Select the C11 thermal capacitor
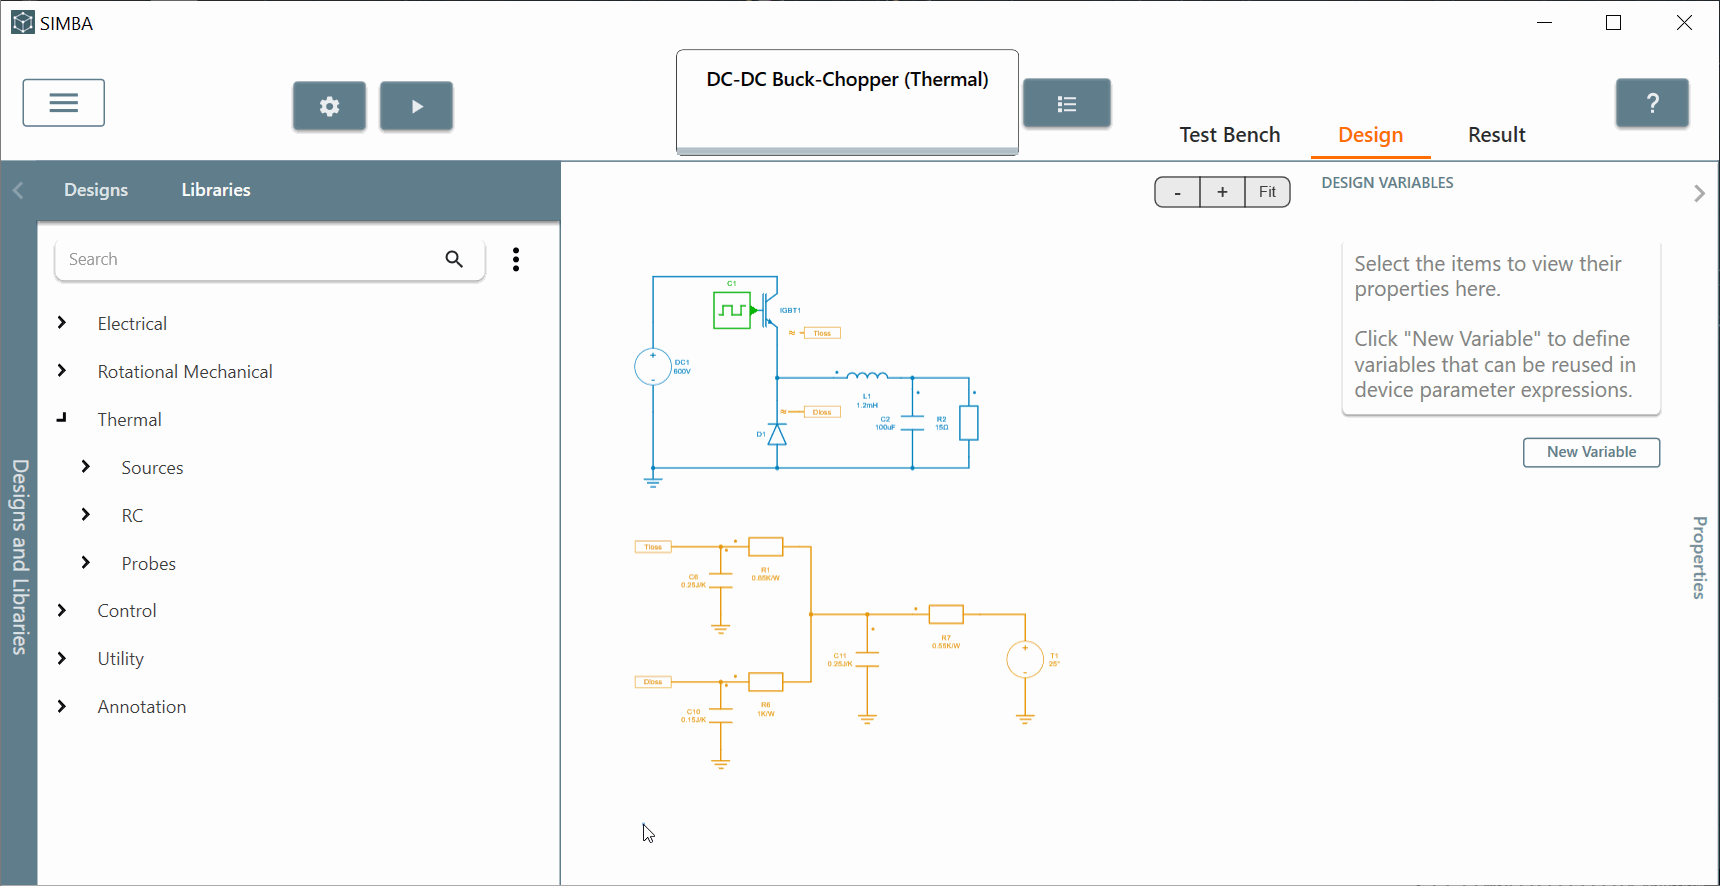The height and width of the screenshot is (886, 1720). 867,660
